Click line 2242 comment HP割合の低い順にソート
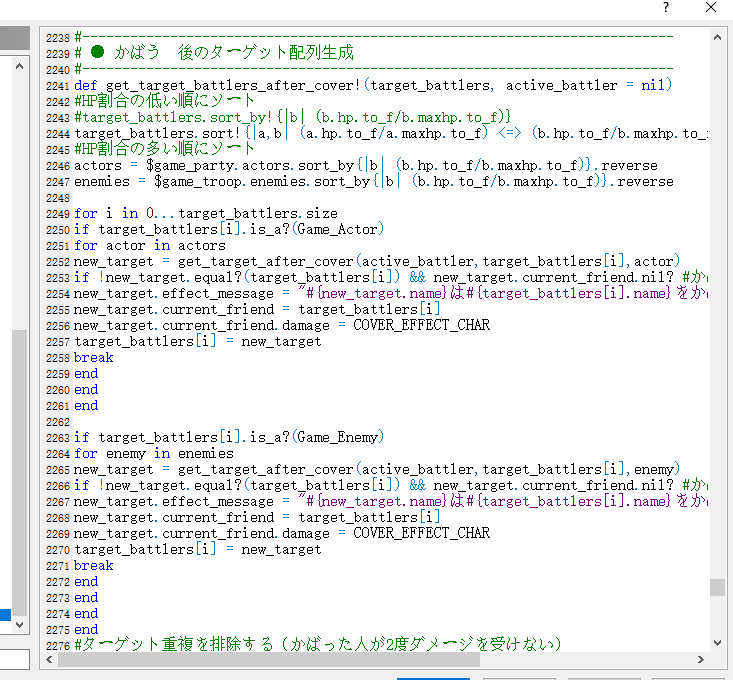733x680 pixels. 164,101
